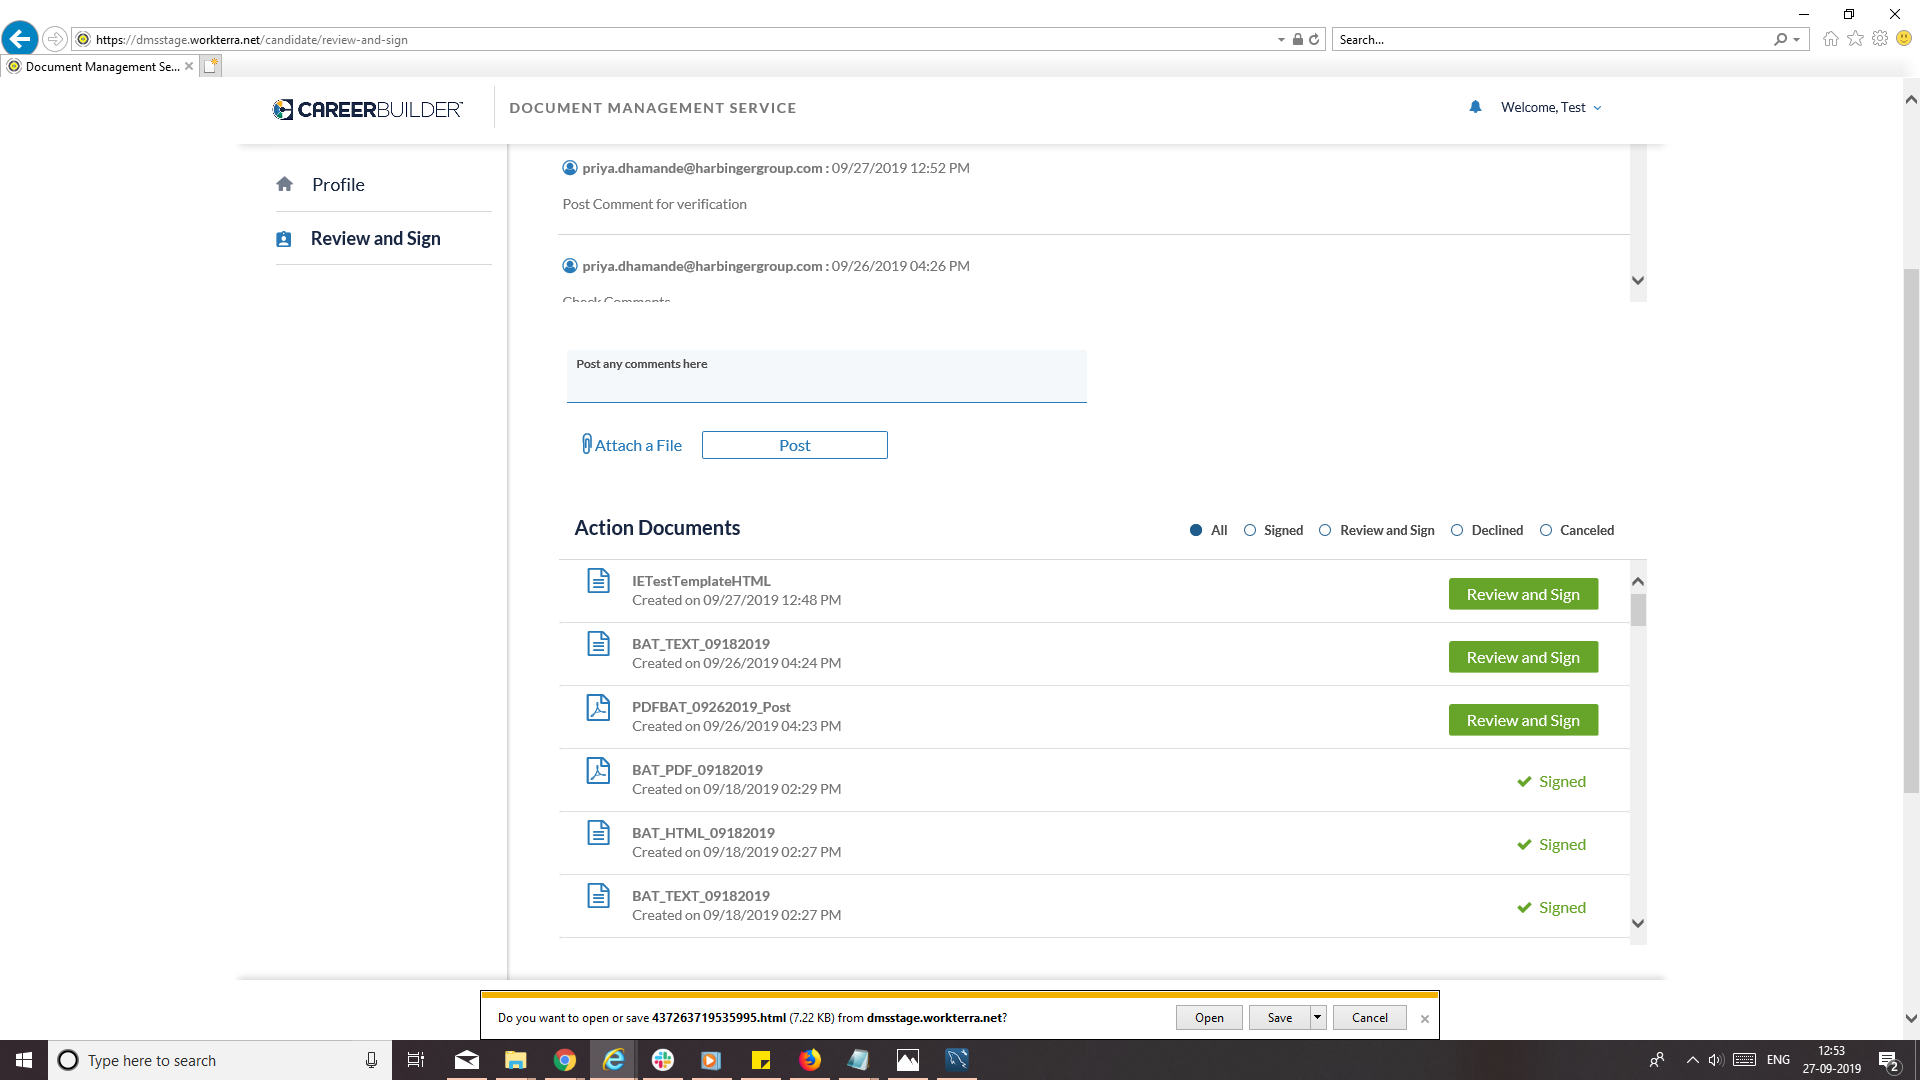
Task: Select the Document Management Se... browser tab
Action: pyautogui.click(x=102, y=67)
